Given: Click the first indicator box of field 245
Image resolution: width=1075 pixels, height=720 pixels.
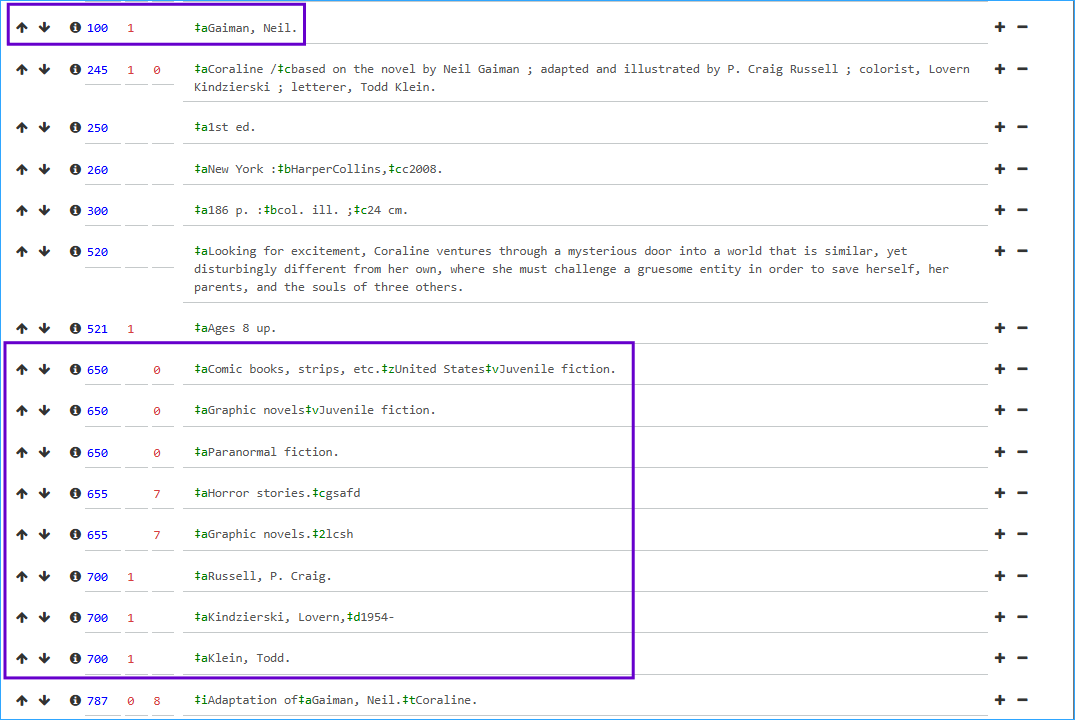Looking at the screenshot, I should (x=129, y=69).
